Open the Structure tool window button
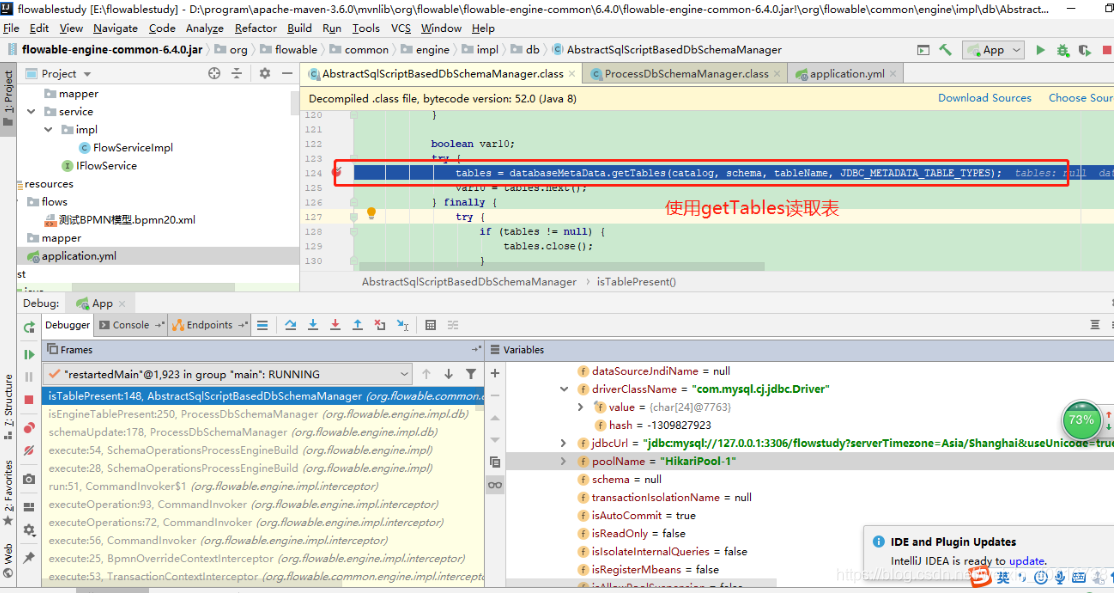This screenshot has width=1117, height=593. click(x=8, y=406)
